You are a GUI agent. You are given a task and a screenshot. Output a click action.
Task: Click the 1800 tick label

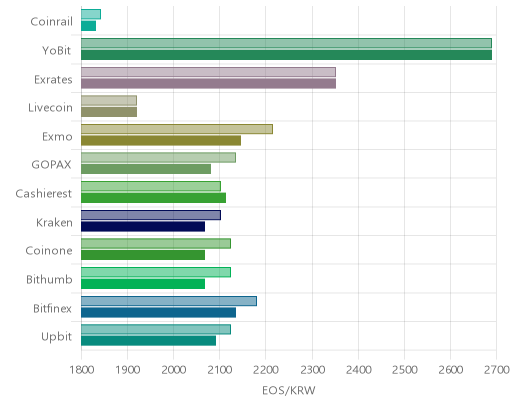(x=82, y=370)
